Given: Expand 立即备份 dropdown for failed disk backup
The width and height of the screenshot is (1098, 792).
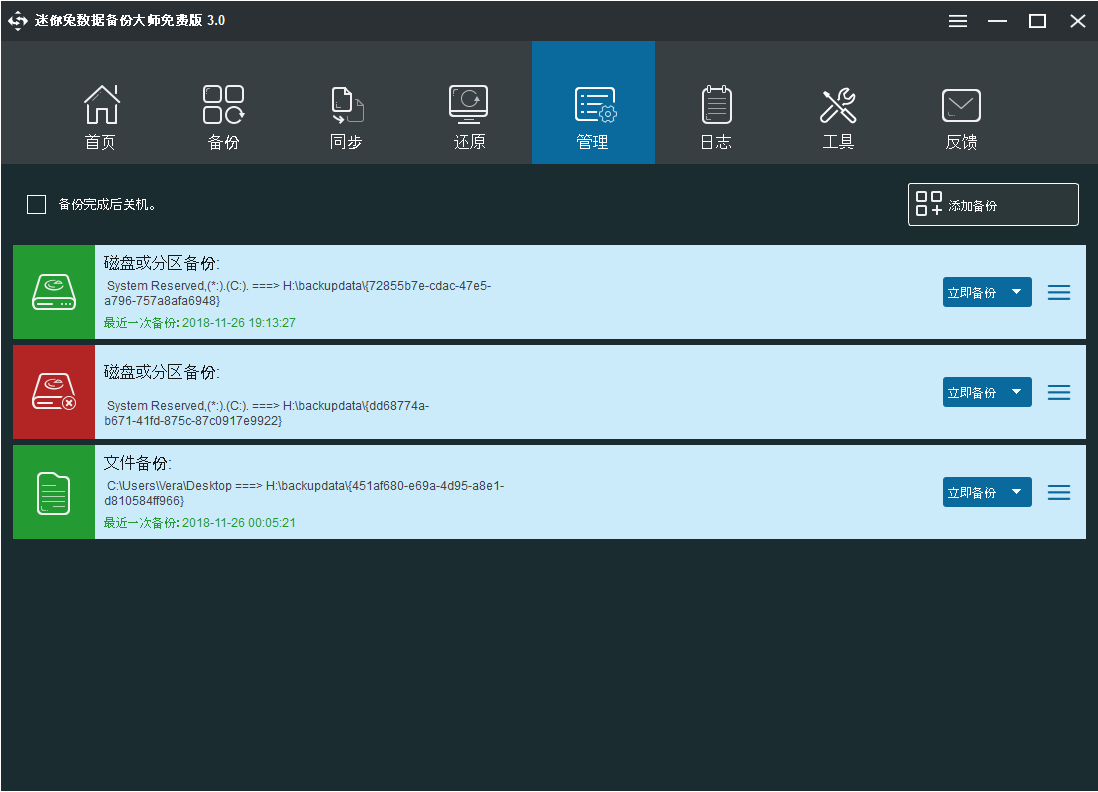Looking at the screenshot, I should point(1016,392).
